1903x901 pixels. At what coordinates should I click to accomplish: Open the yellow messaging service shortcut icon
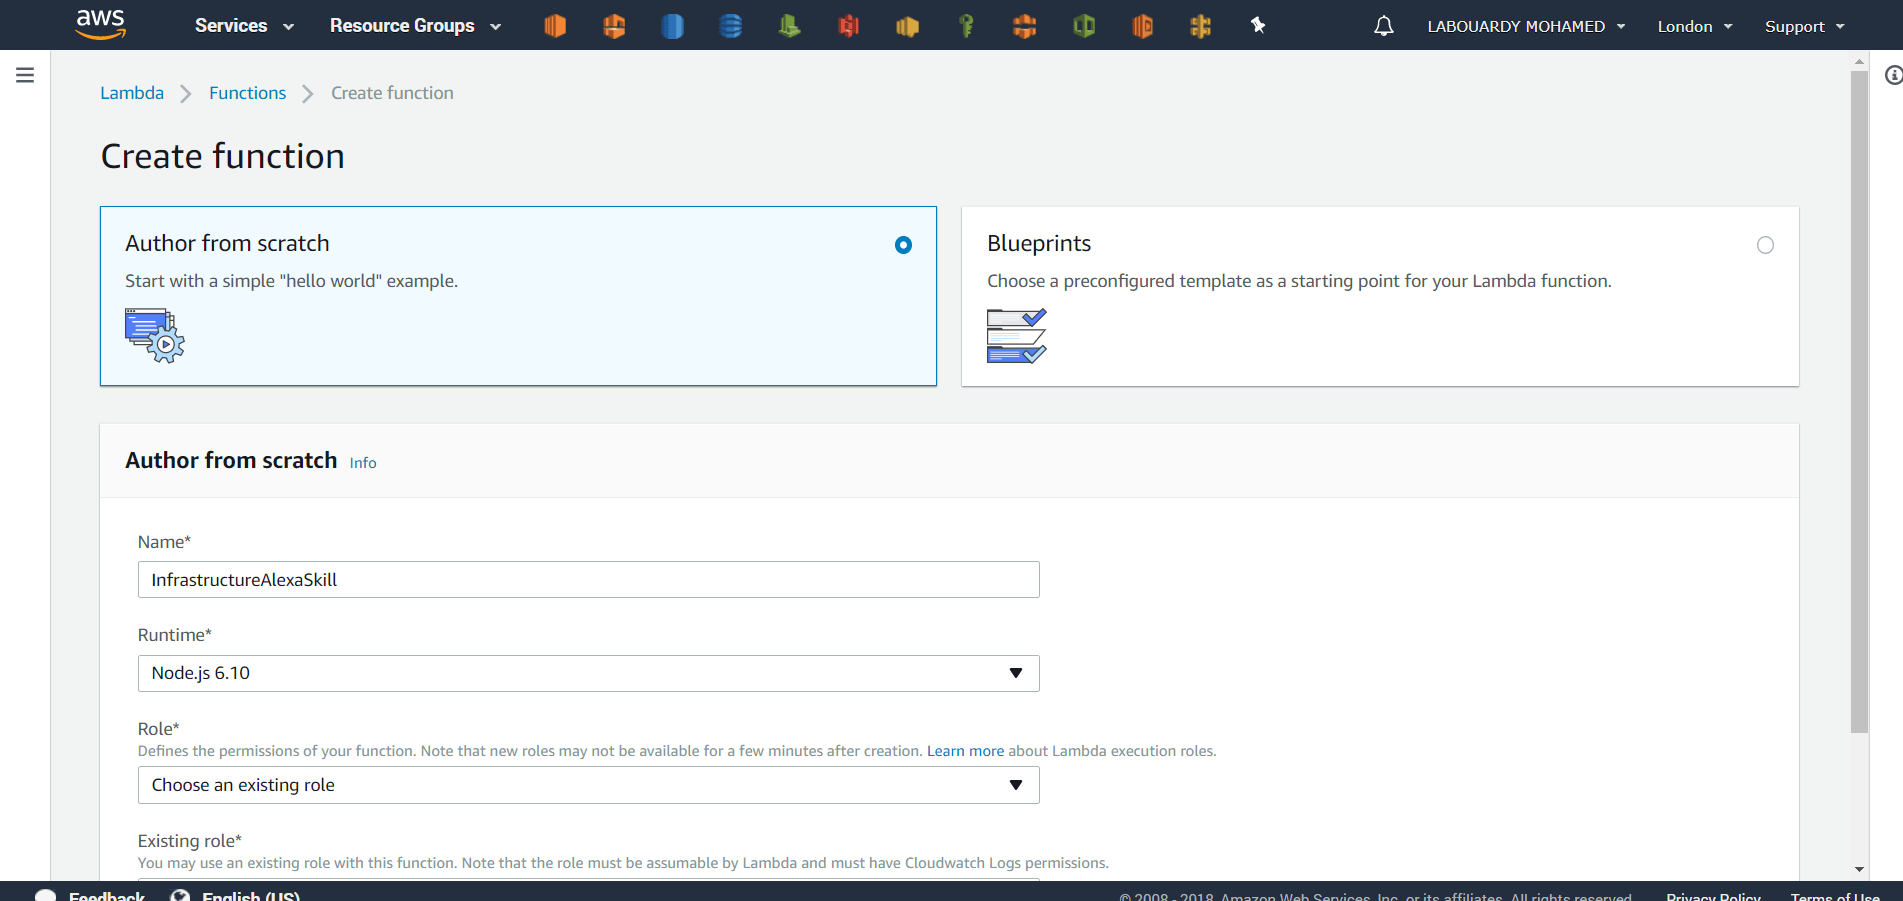(x=908, y=26)
